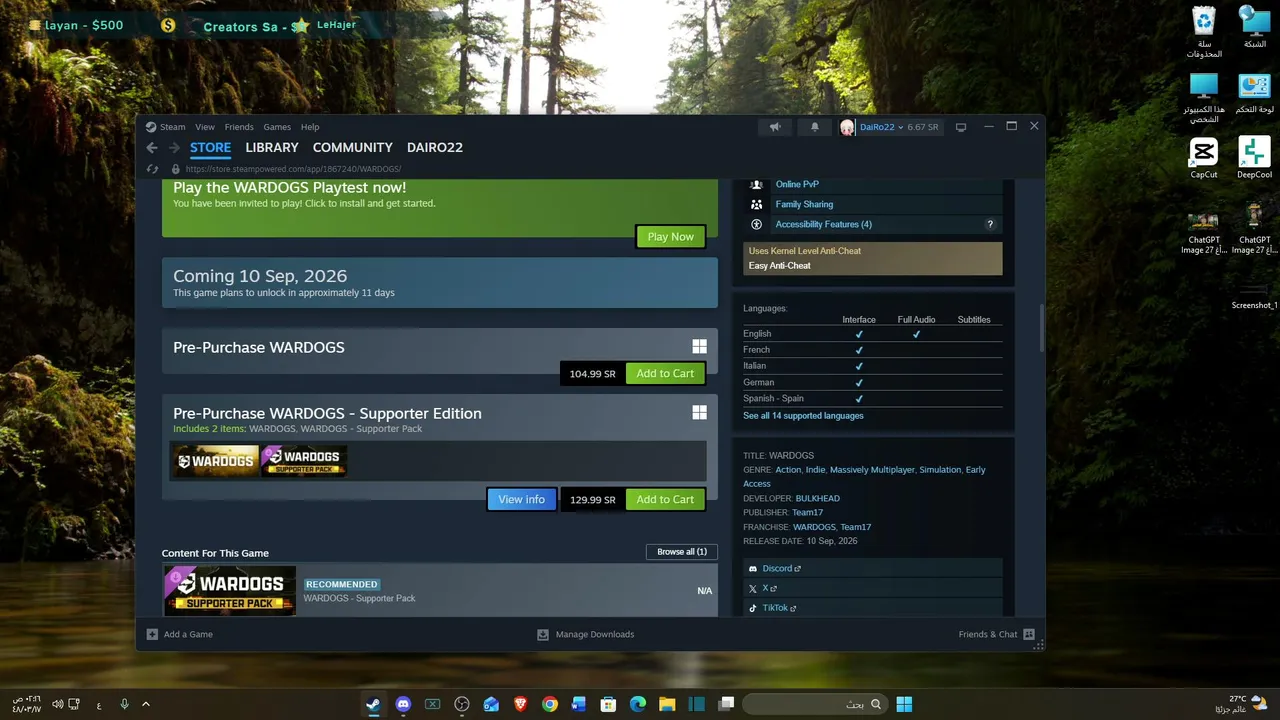Viewport: 1280px width, 720px height.
Task: Open the DAIRO22 profile tab
Action: click(x=435, y=147)
